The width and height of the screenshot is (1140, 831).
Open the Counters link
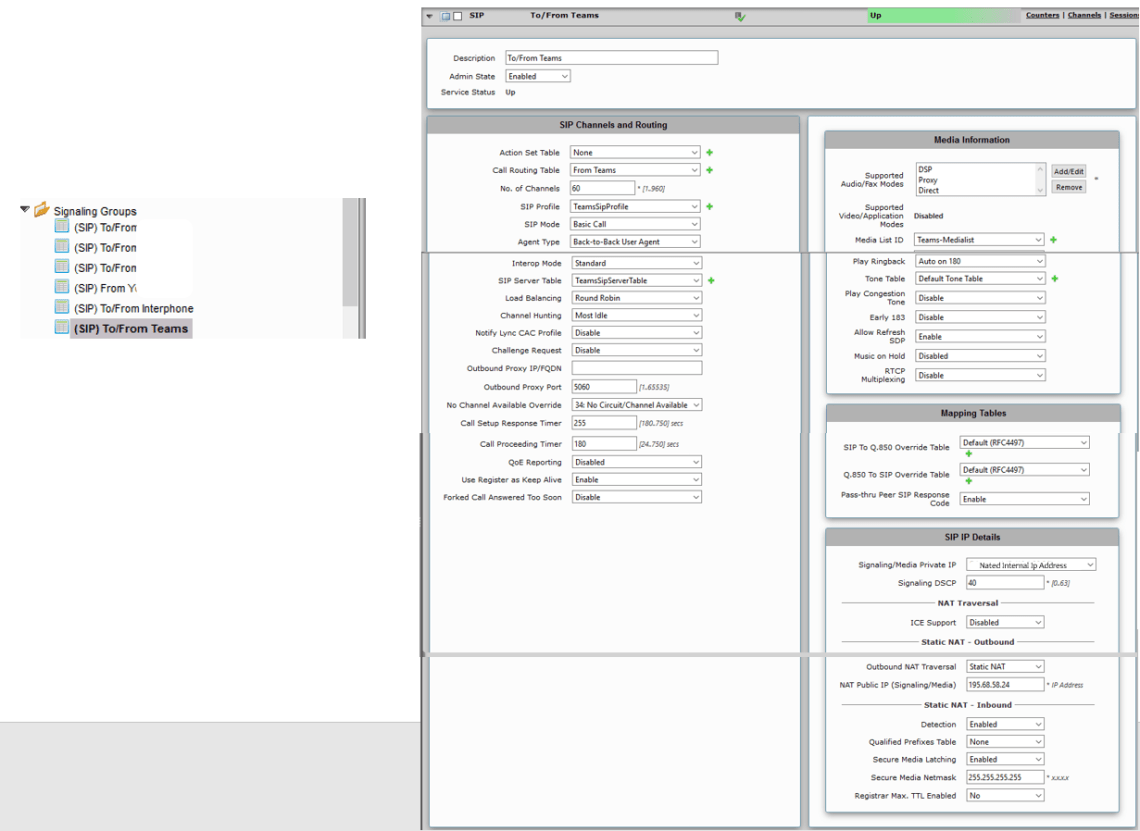(1043, 16)
